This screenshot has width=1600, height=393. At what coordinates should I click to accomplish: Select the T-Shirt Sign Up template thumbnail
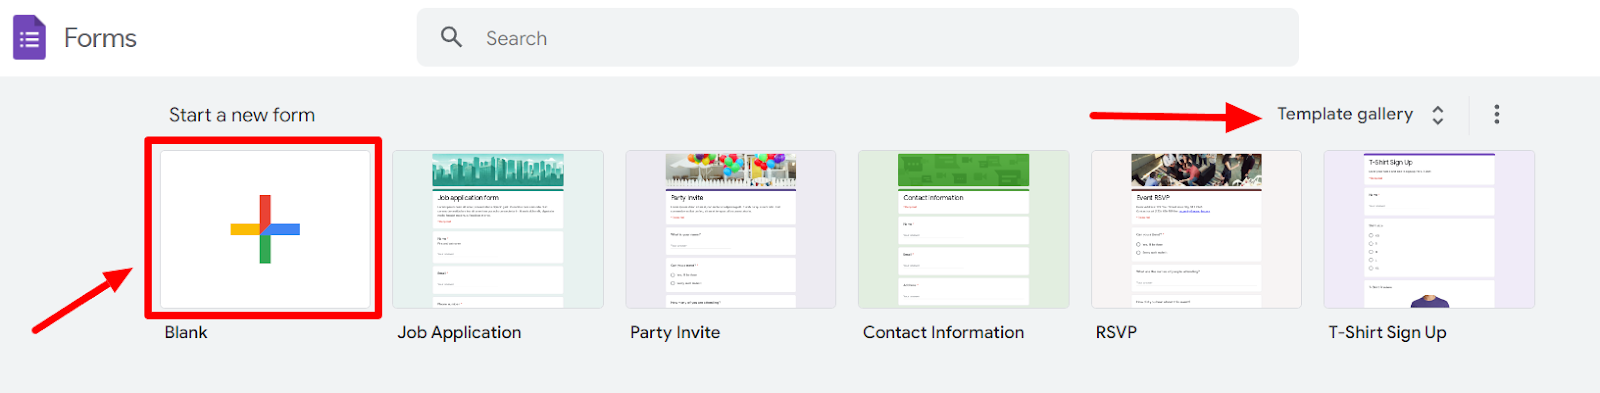pos(1429,230)
